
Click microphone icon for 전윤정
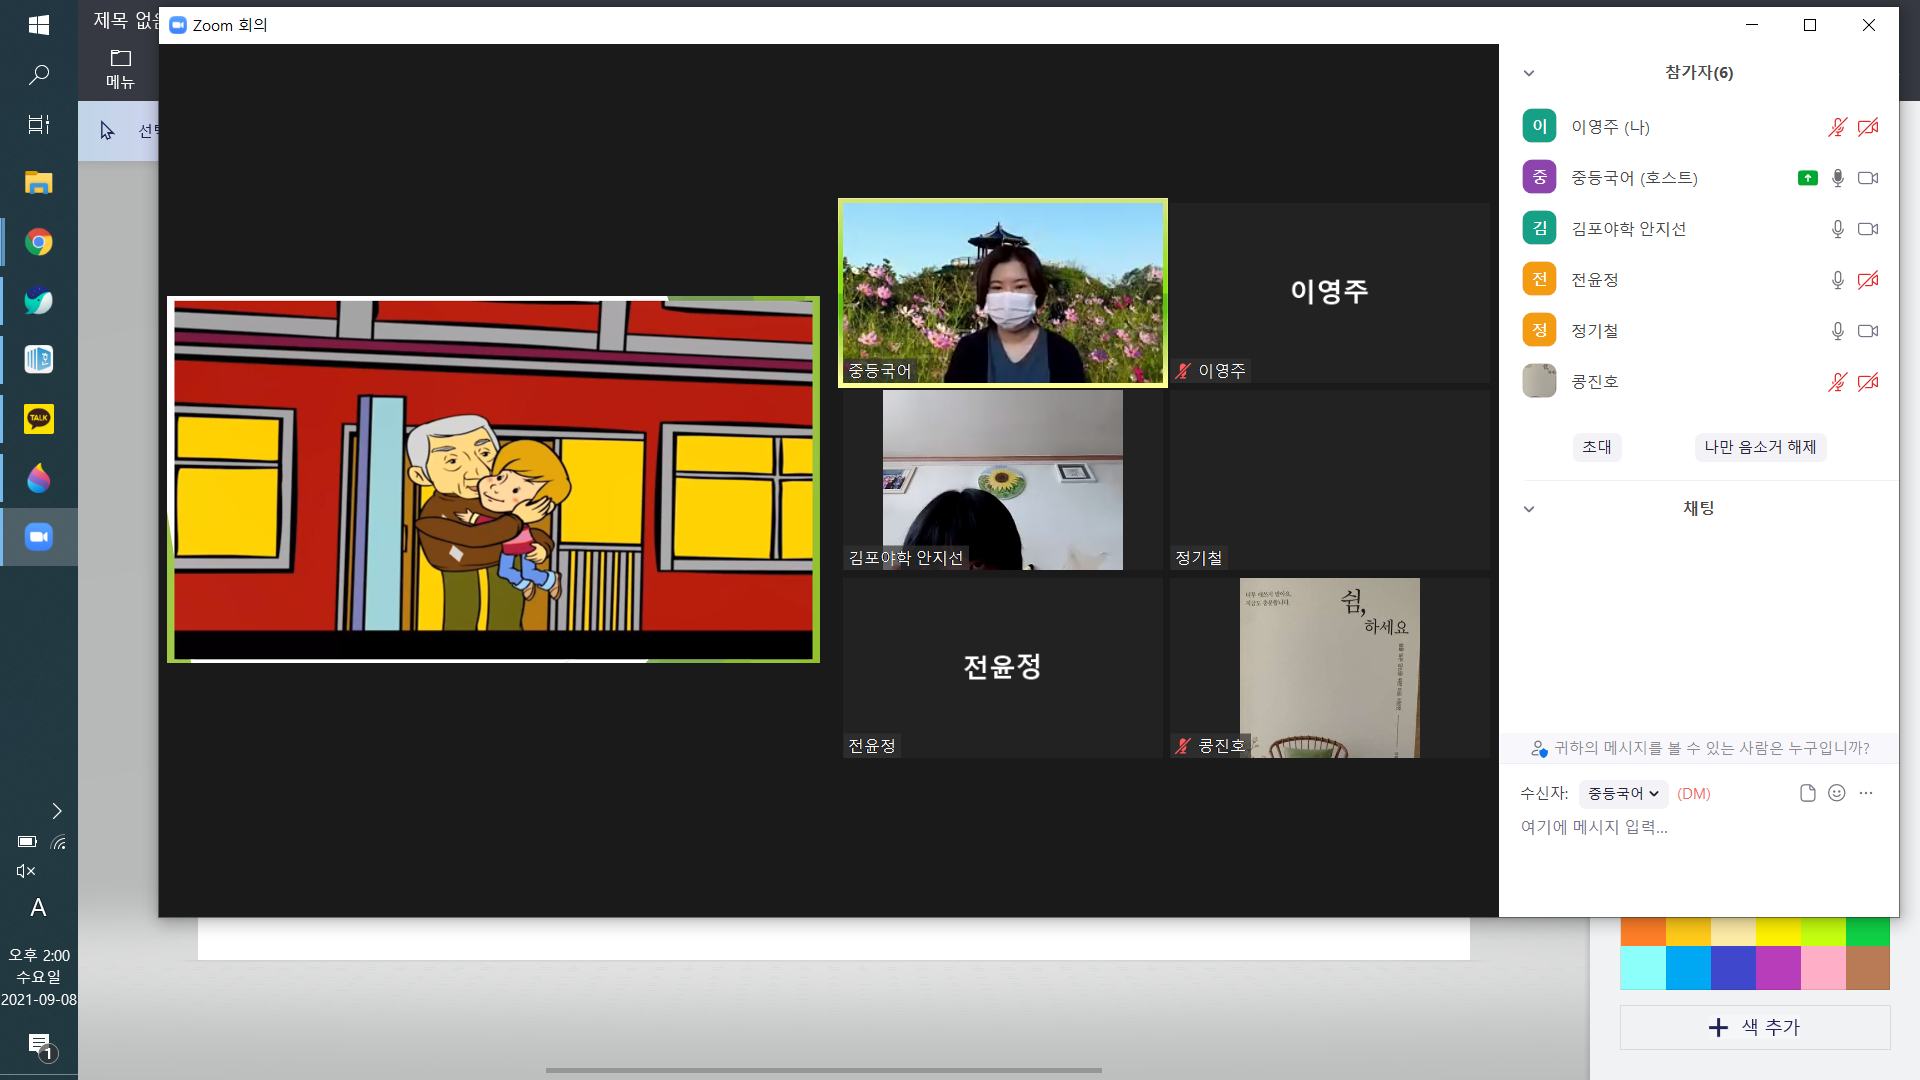1837,280
